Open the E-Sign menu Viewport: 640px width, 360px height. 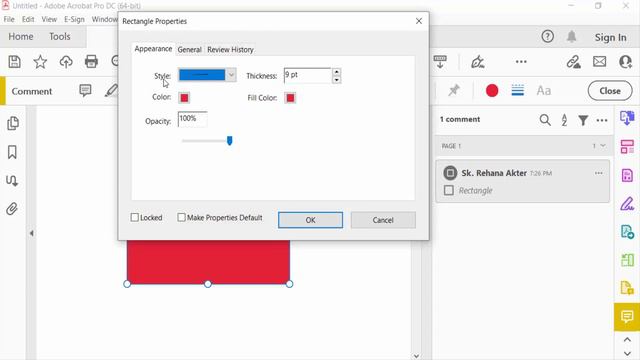coord(74,19)
